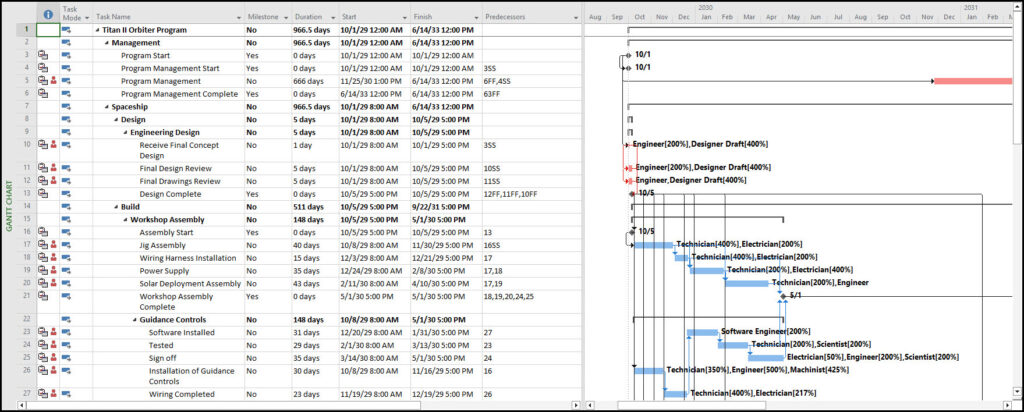Click the Program Management task name cell
The image size is (1024, 412).
(168, 81)
